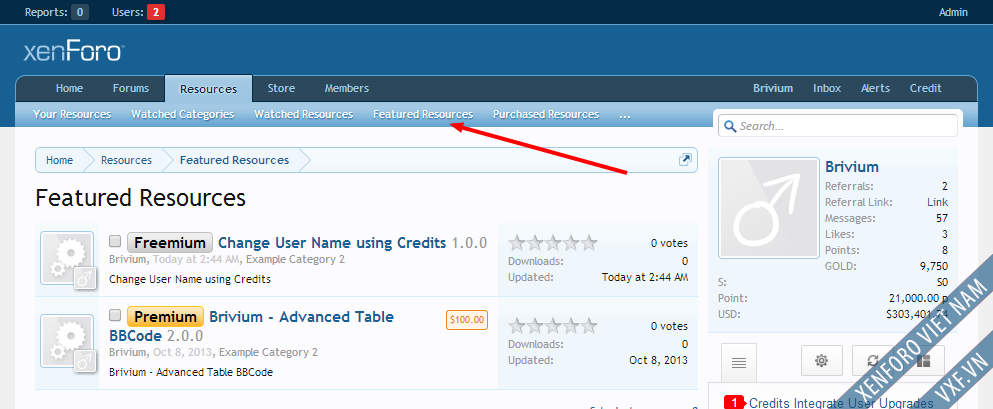Open the Home navigation tab

(69, 89)
